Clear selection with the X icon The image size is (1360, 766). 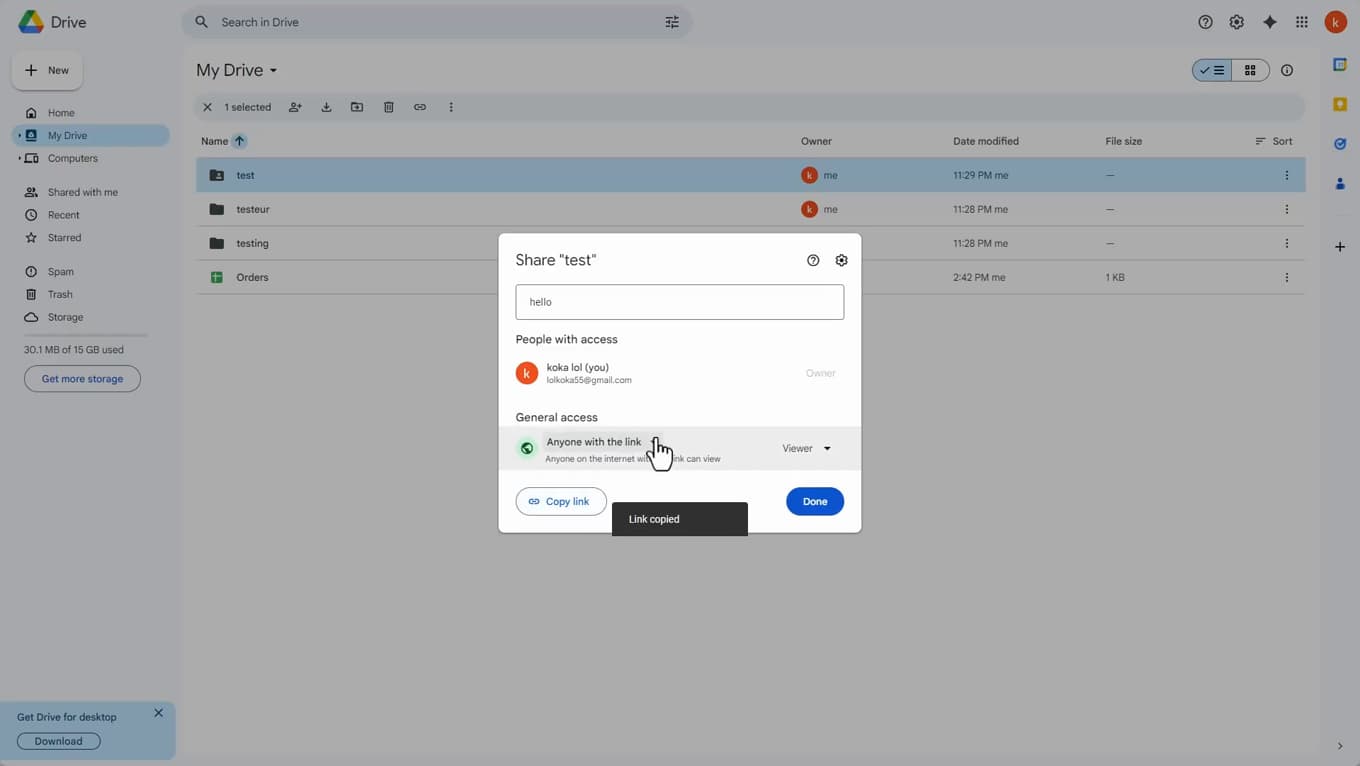coord(207,107)
